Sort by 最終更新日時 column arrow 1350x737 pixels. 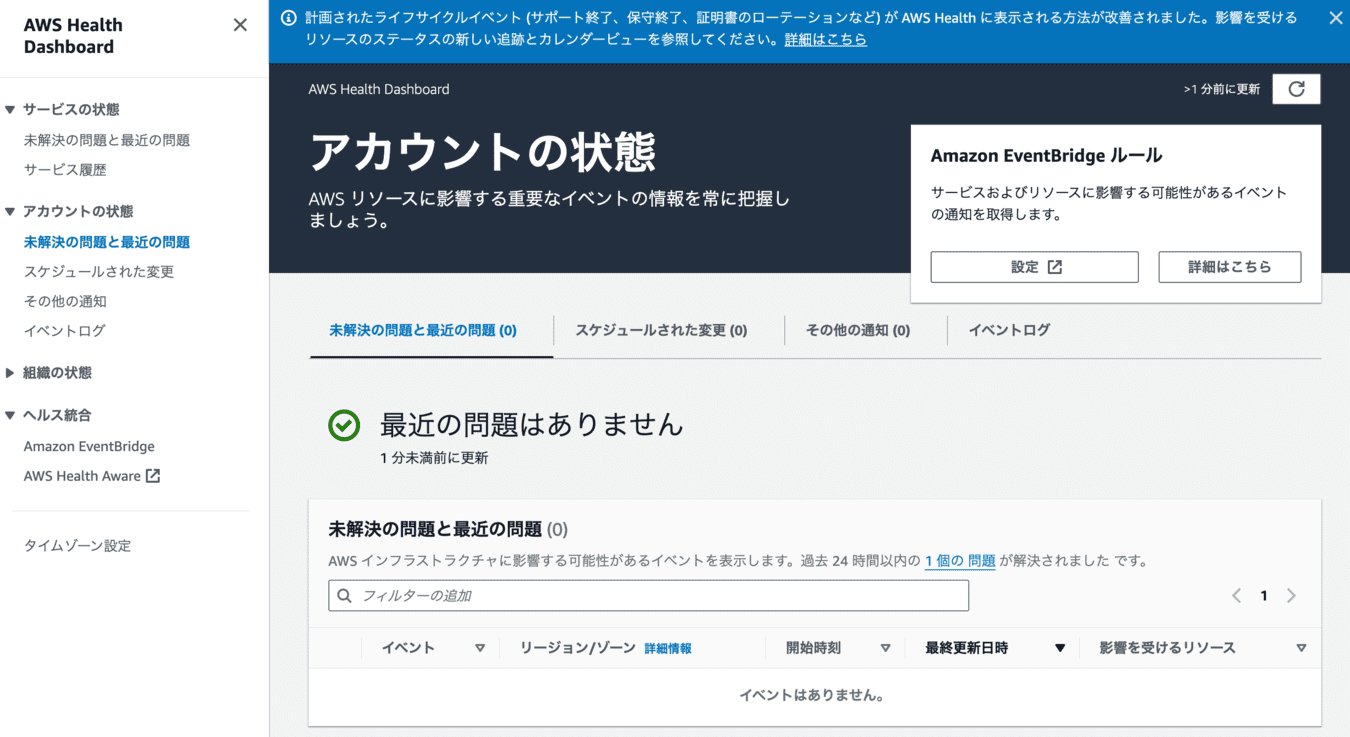click(1060, 648)
